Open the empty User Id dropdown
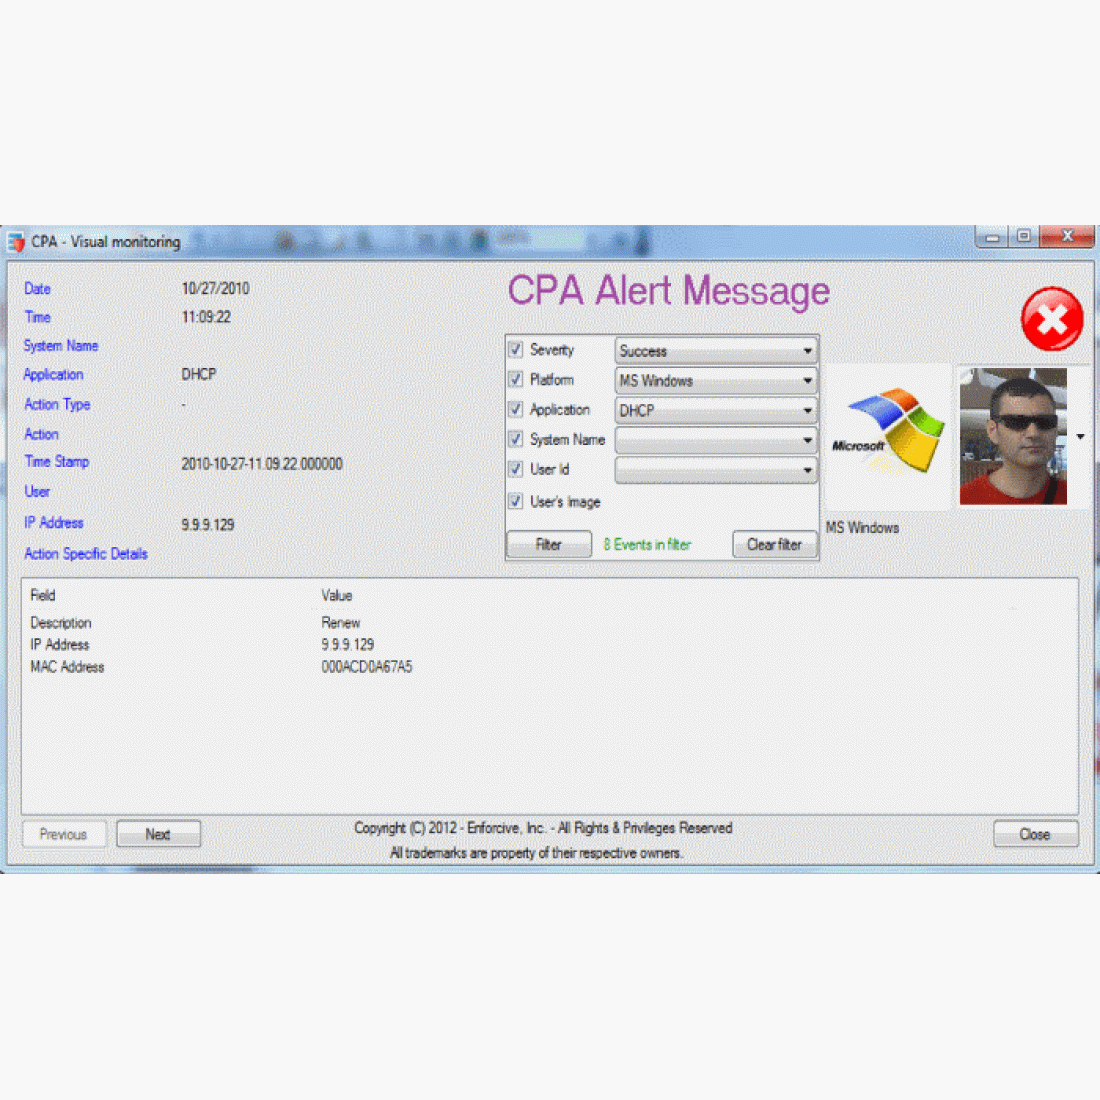 click(x=716, y=469)
